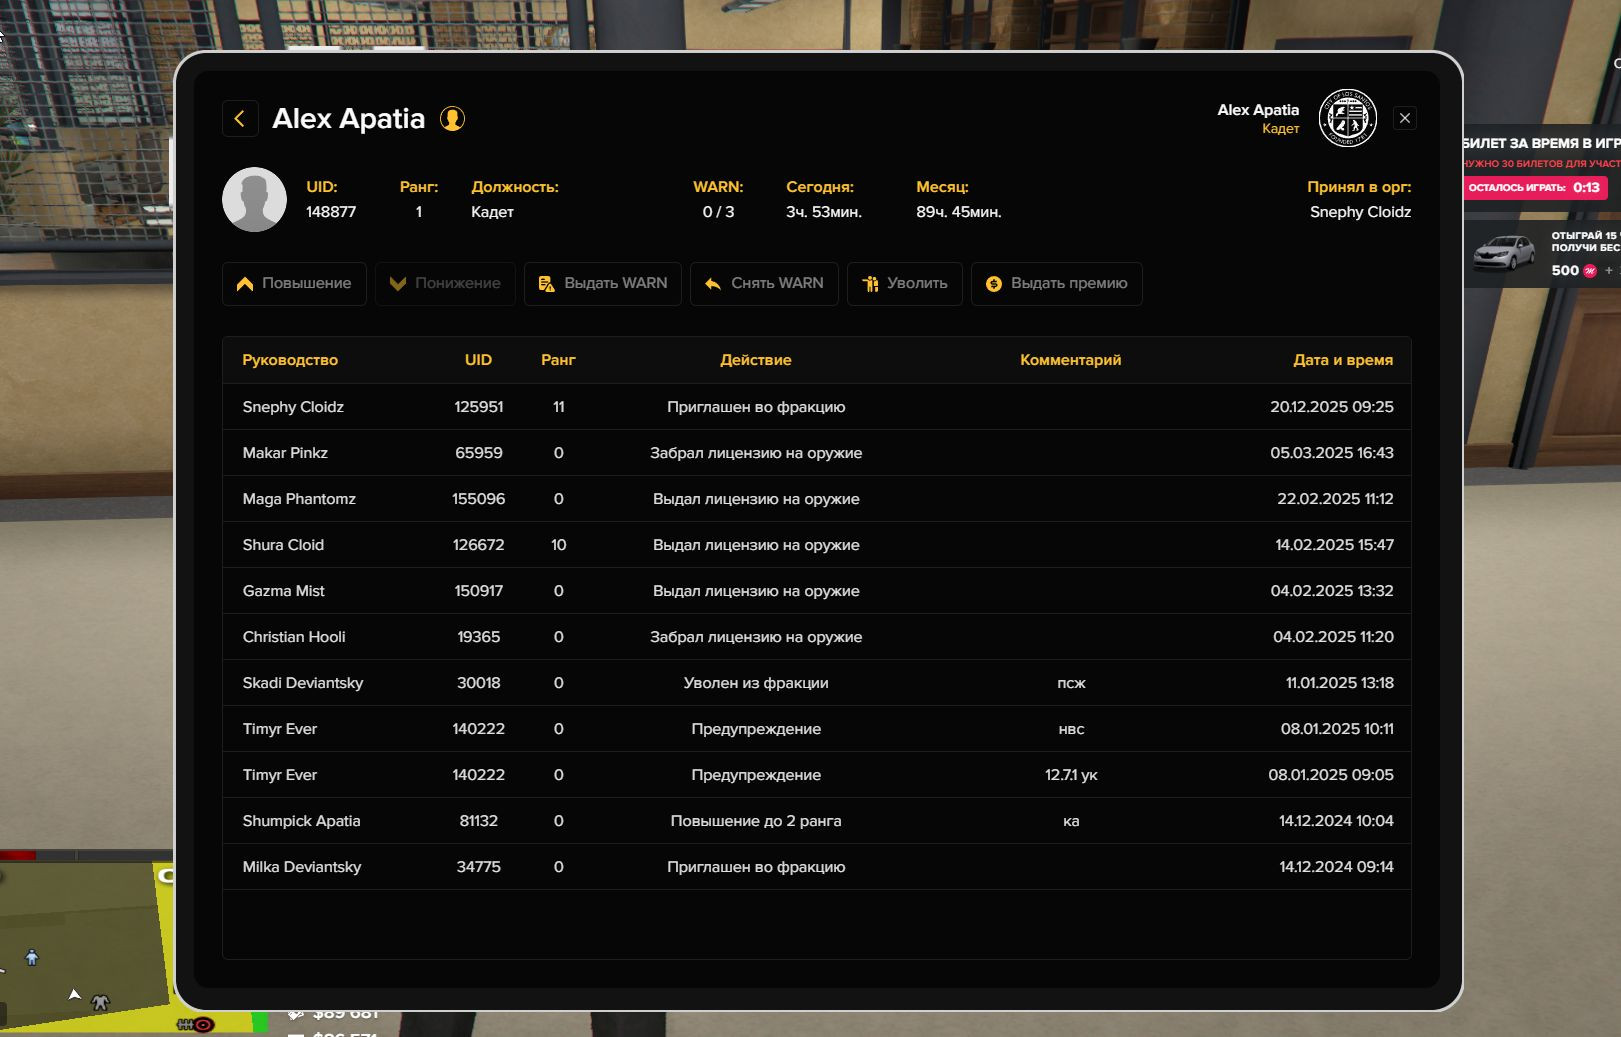The height and width of the screenshot is (1037, 1621).
Task: Close the faction member panel
Action: pyautogui.click(x=1405, y=118)
